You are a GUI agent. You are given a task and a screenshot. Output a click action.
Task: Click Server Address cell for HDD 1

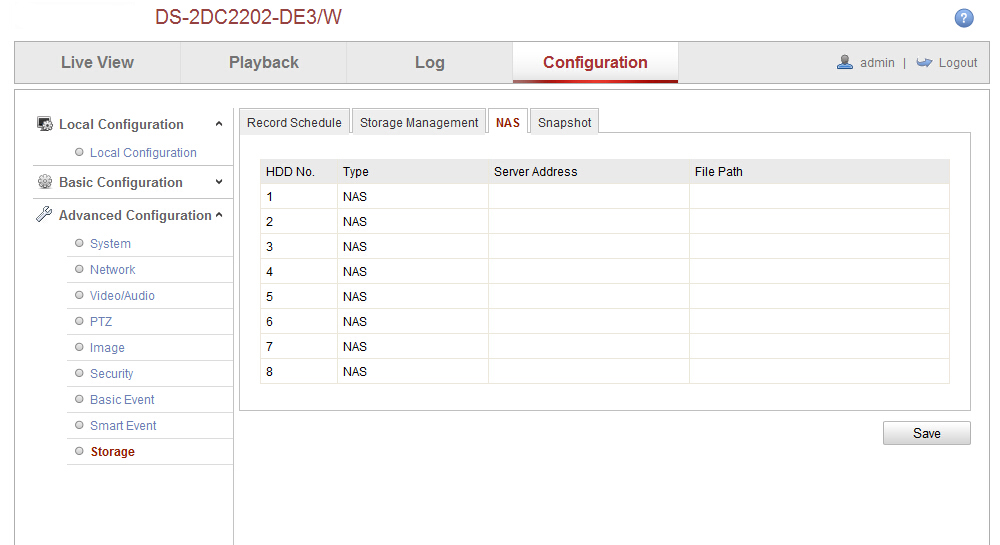coord(588,196)
